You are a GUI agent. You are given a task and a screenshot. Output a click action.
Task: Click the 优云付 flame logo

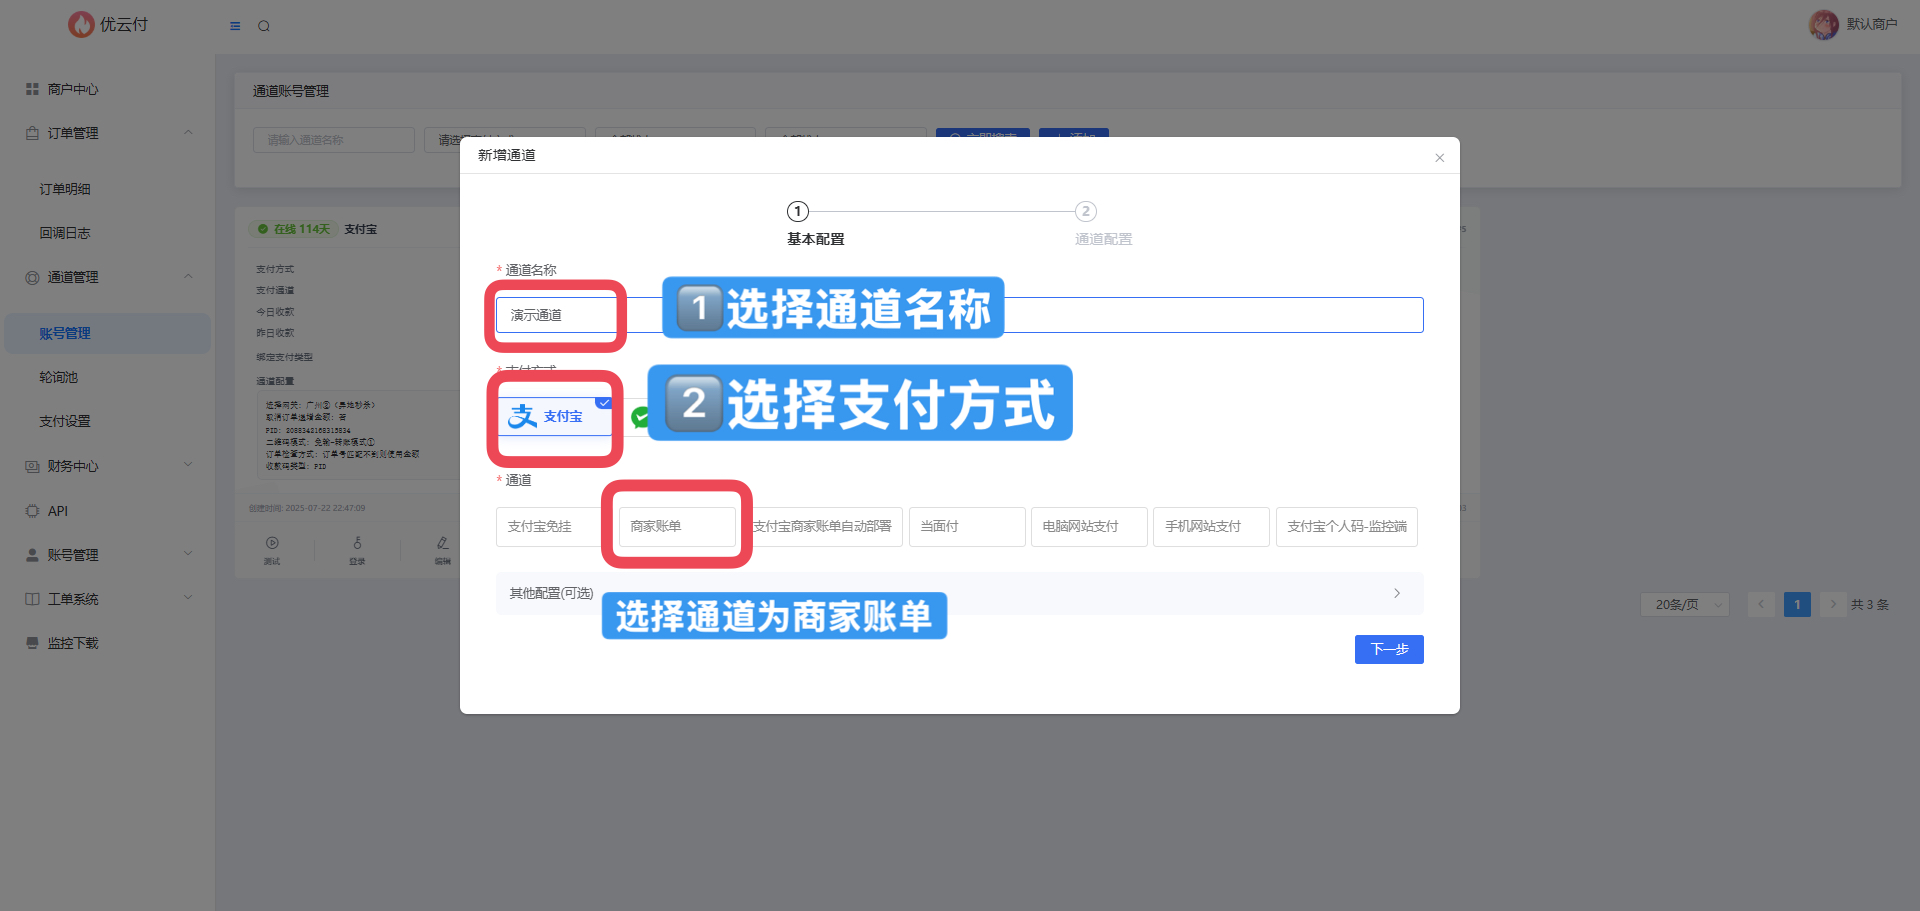click(81, 24)
